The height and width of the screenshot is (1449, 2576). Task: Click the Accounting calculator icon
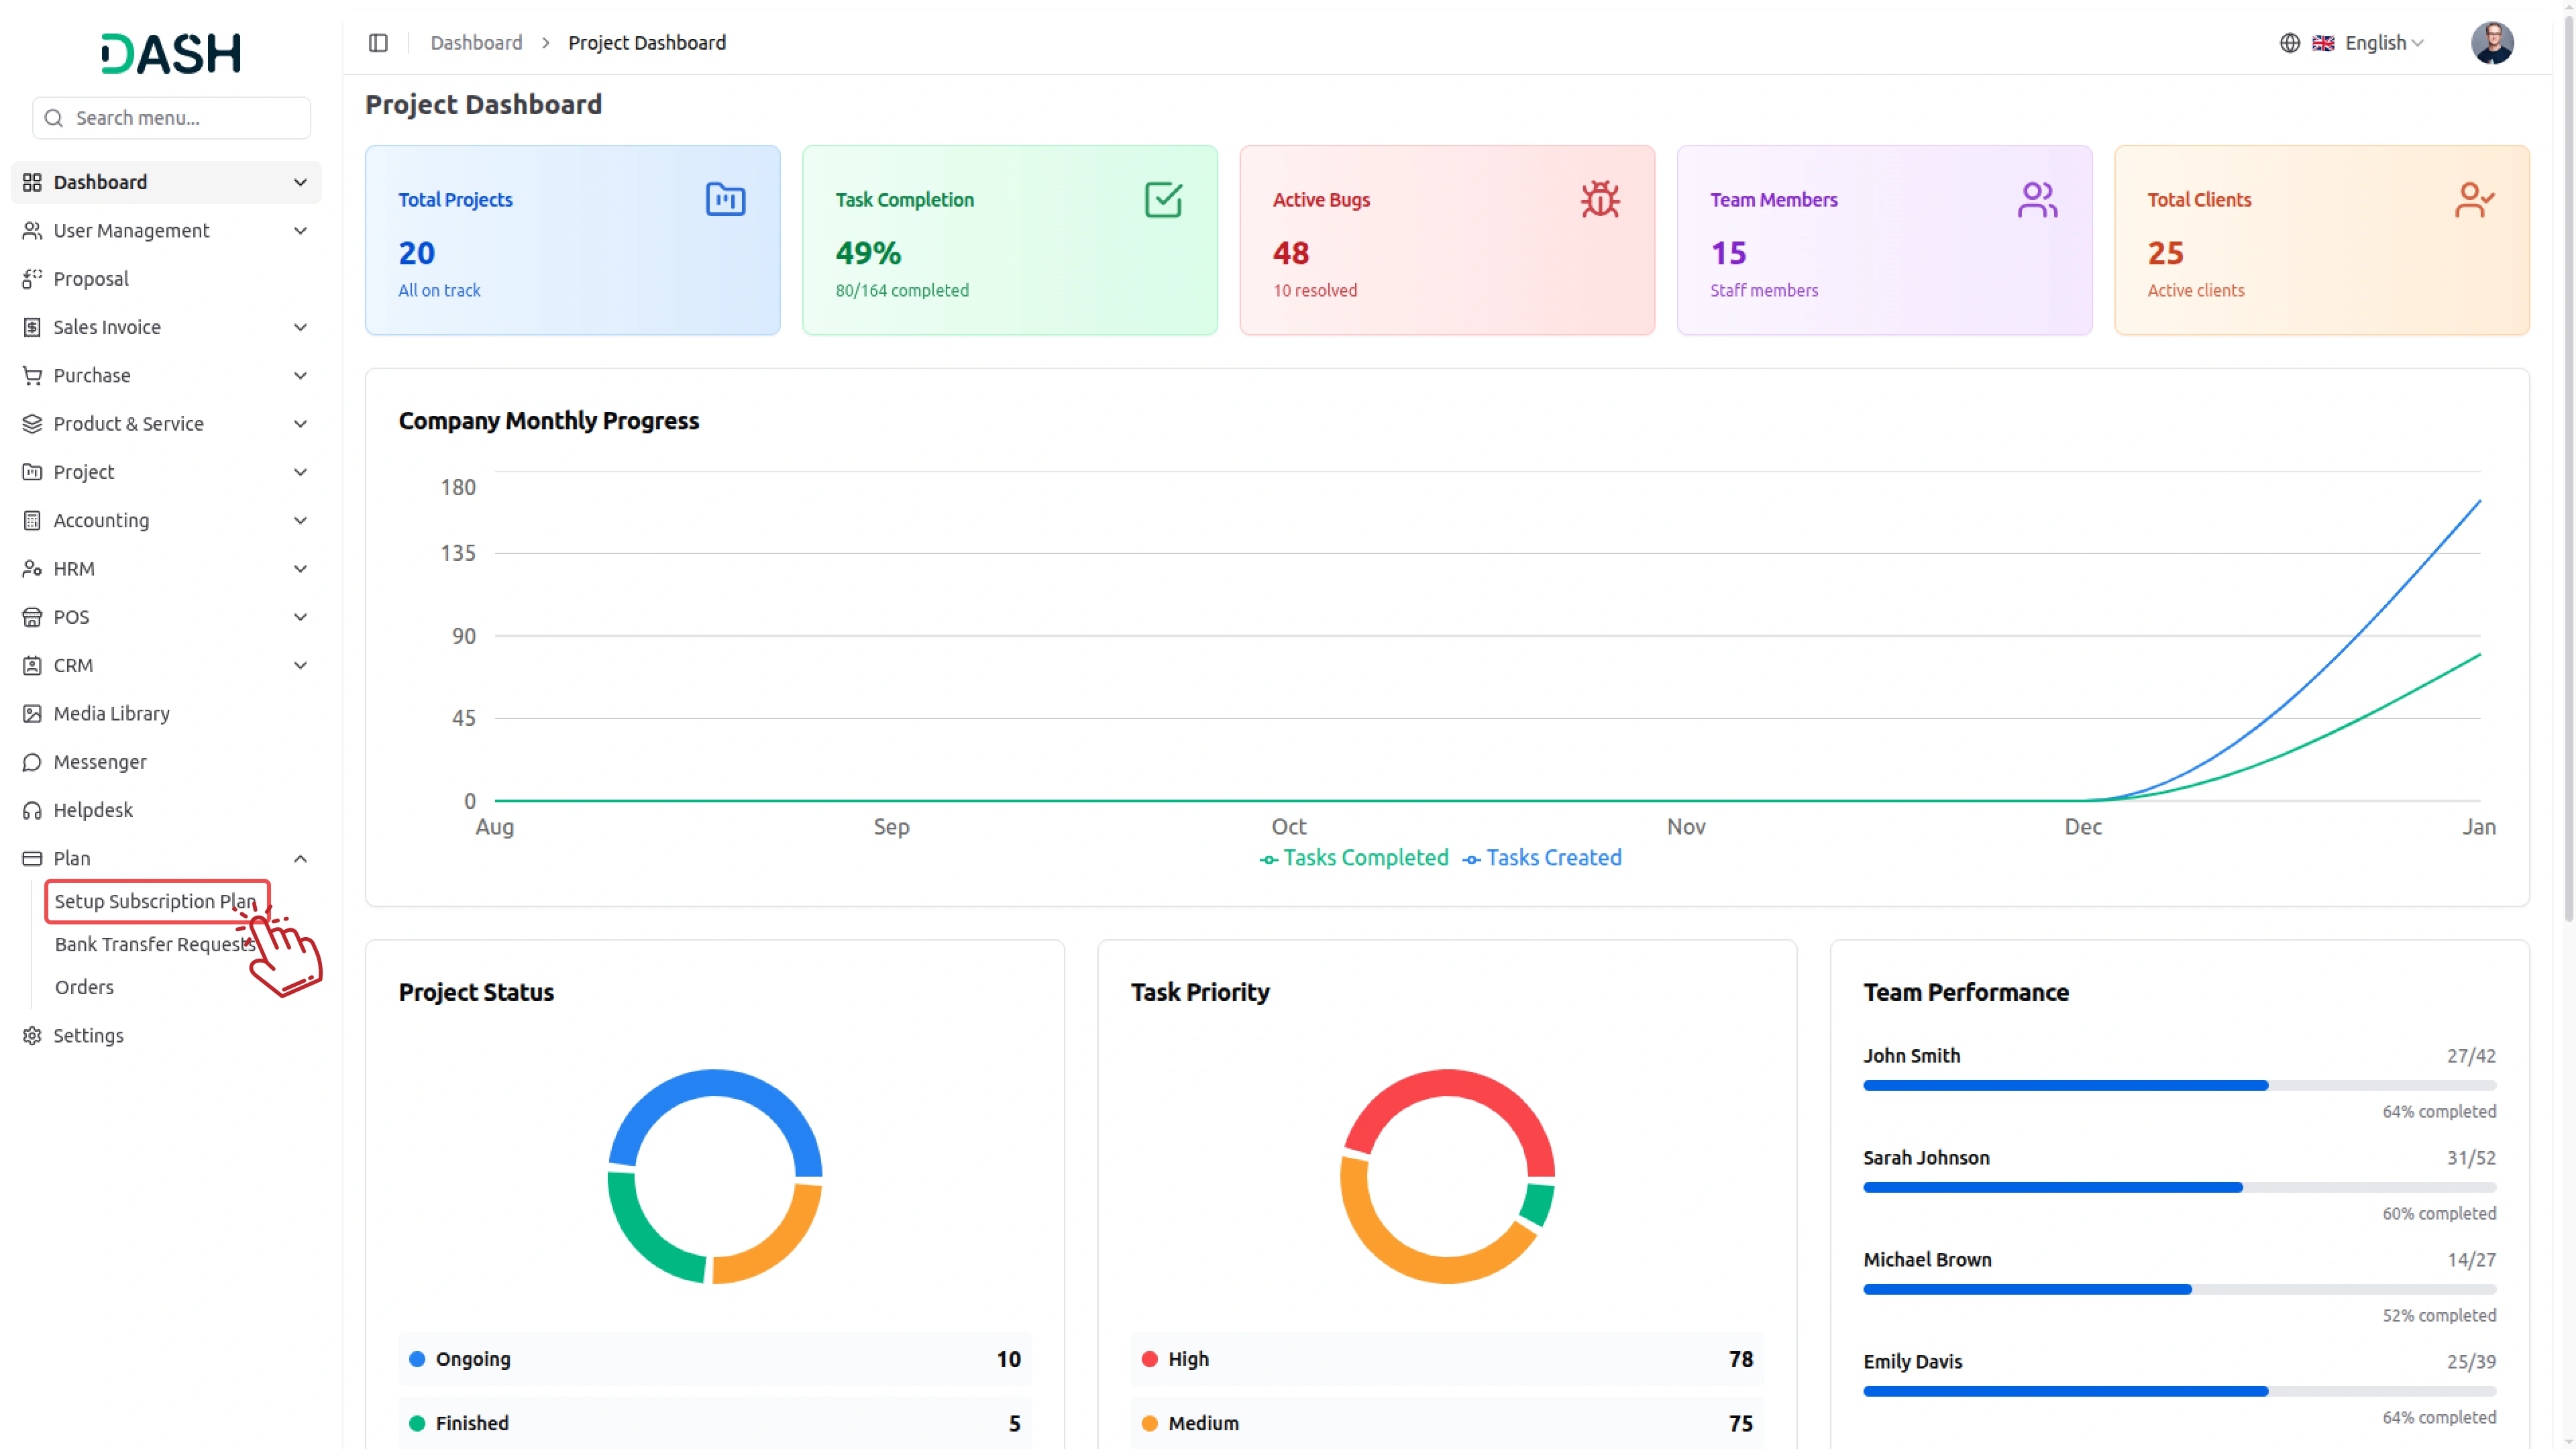(32, 521)
